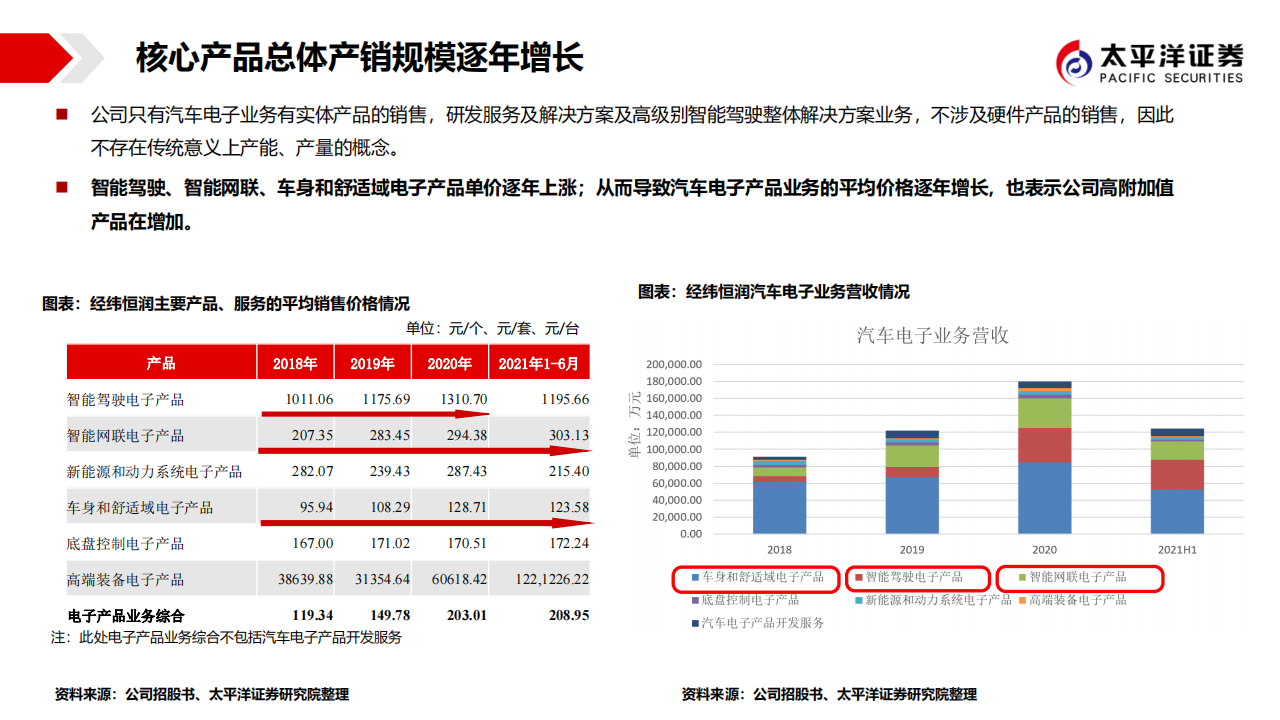1280x720 pixels.
Task: Click table cell value 172.24
Action: [x=569, y=543]
